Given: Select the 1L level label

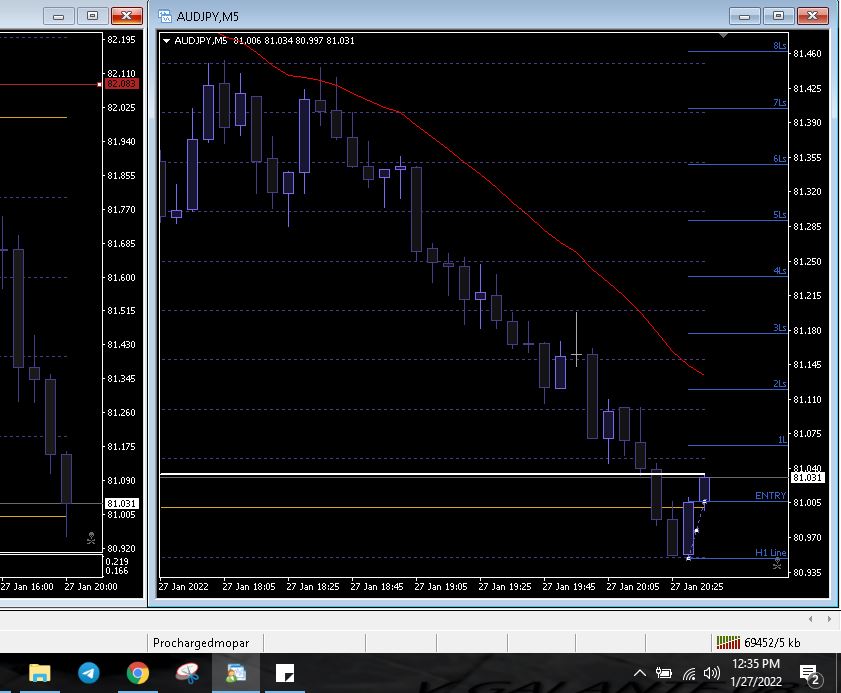Looking at the screenshot, I should click(x=782, y=440).
